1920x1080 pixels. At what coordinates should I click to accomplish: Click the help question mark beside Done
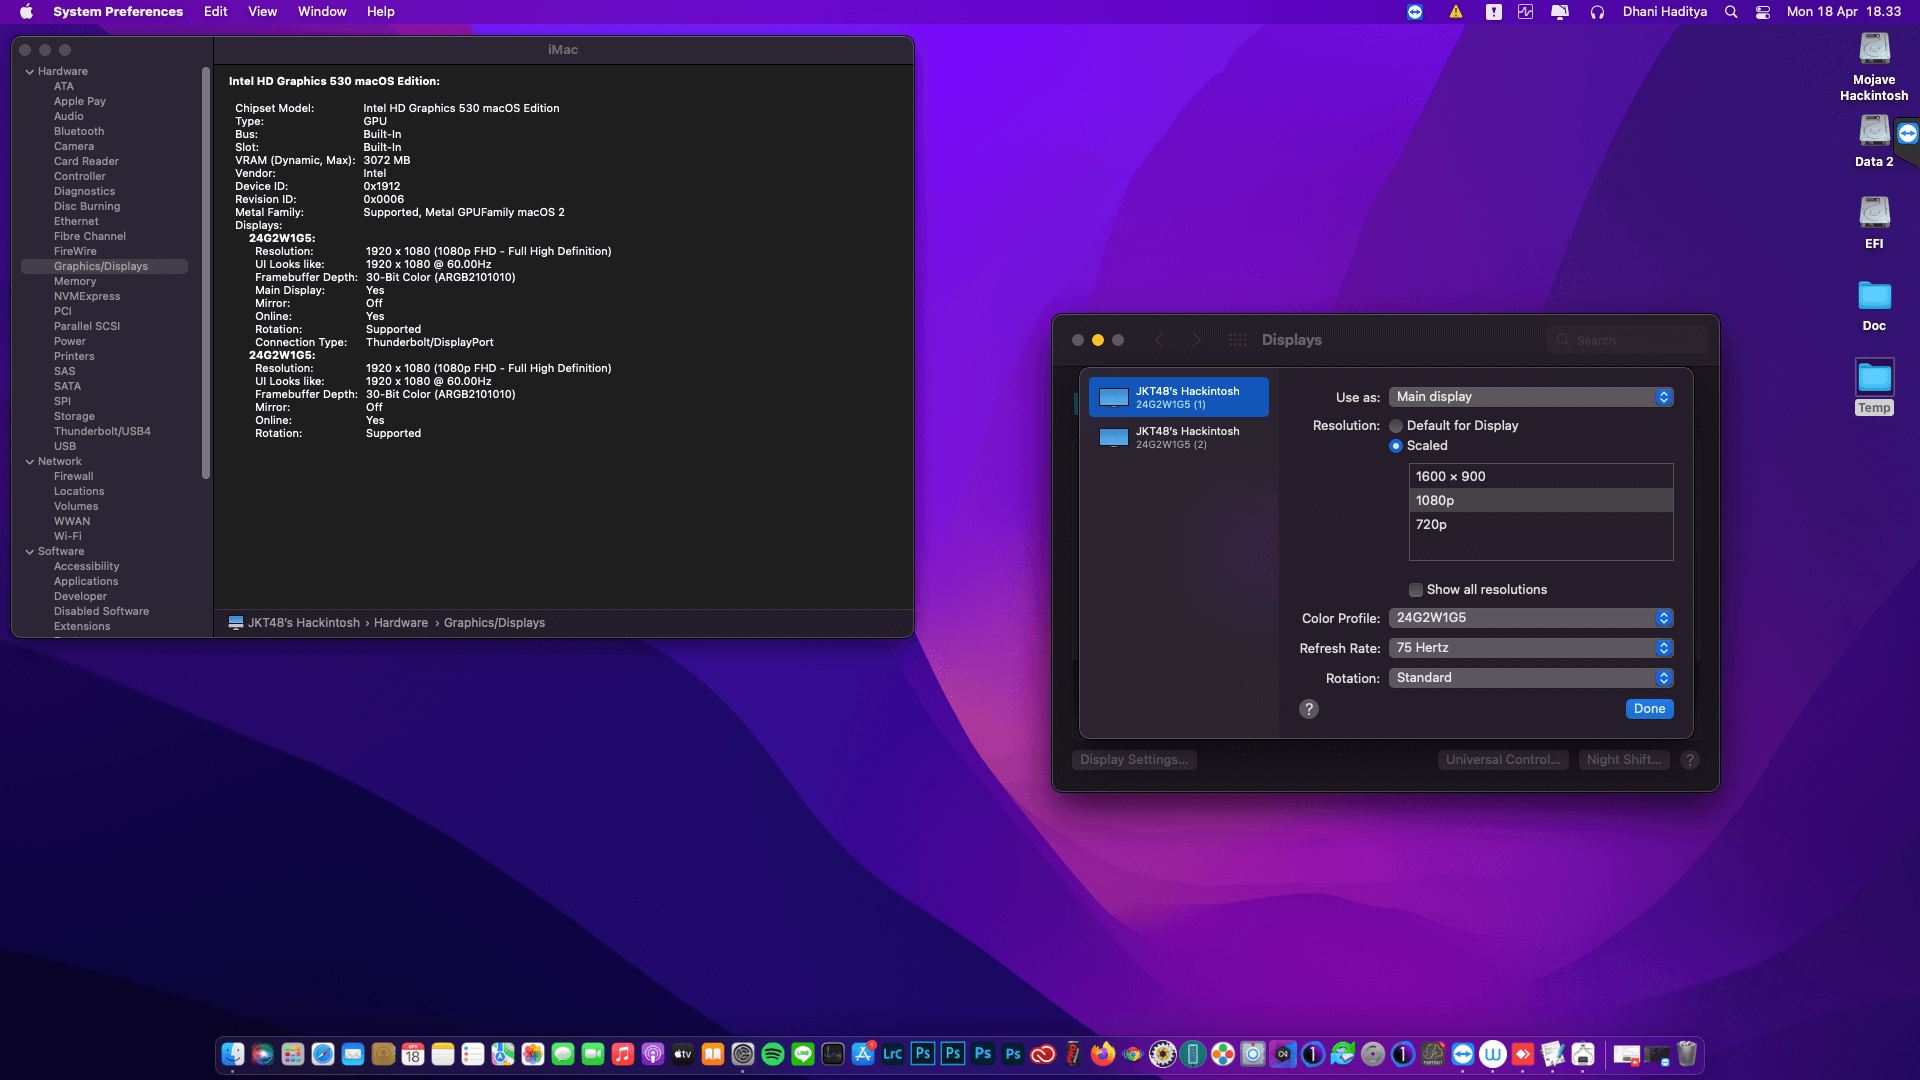coord(1309,709)
